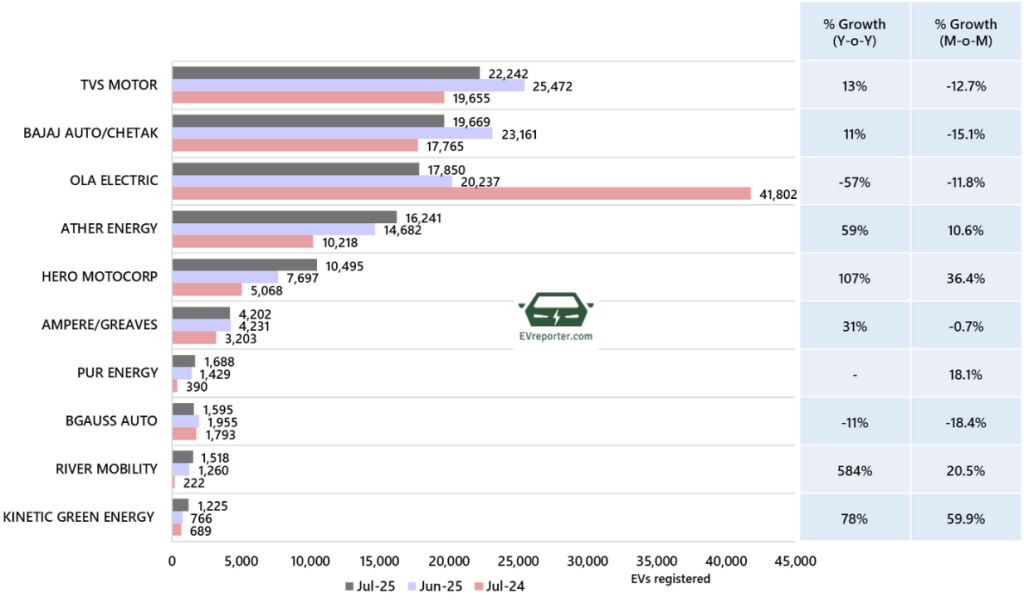Click the 7,697 value label
This screenshot has width=1024, height=608.
[x=302, y=279]
